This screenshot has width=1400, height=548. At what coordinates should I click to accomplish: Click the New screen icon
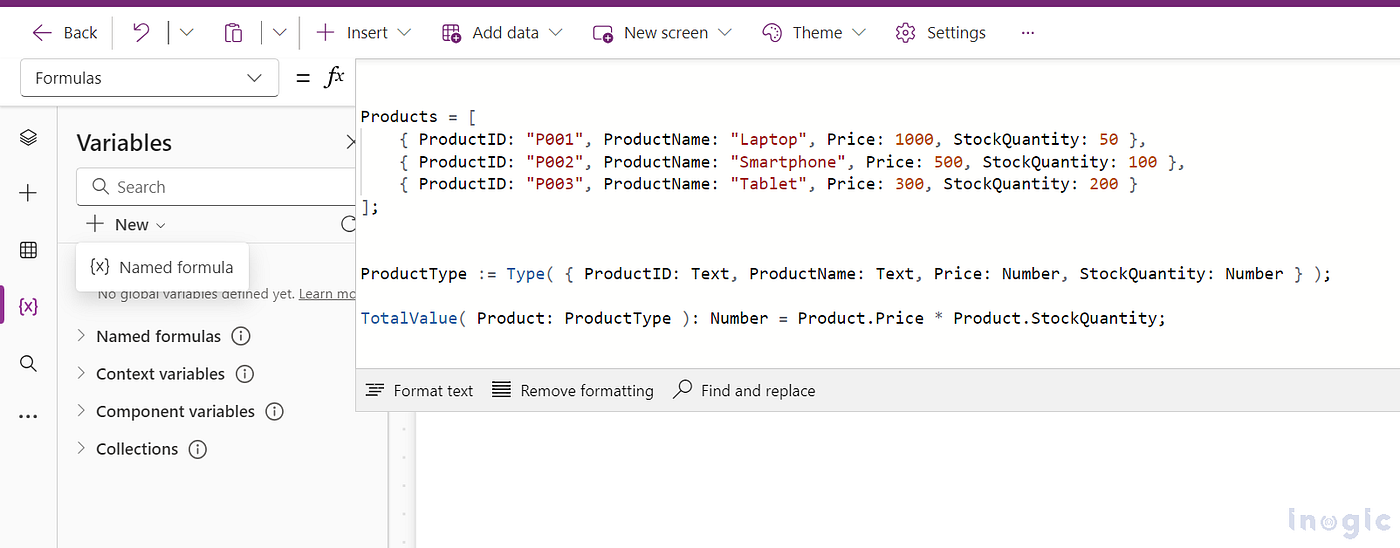click(x=603, y=33)
